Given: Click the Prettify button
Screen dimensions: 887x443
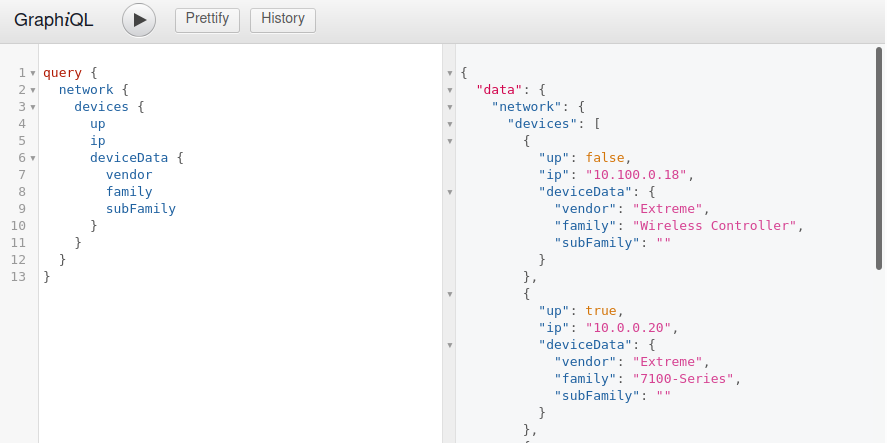Looking at the screenshot, I should tap(207, 19).
